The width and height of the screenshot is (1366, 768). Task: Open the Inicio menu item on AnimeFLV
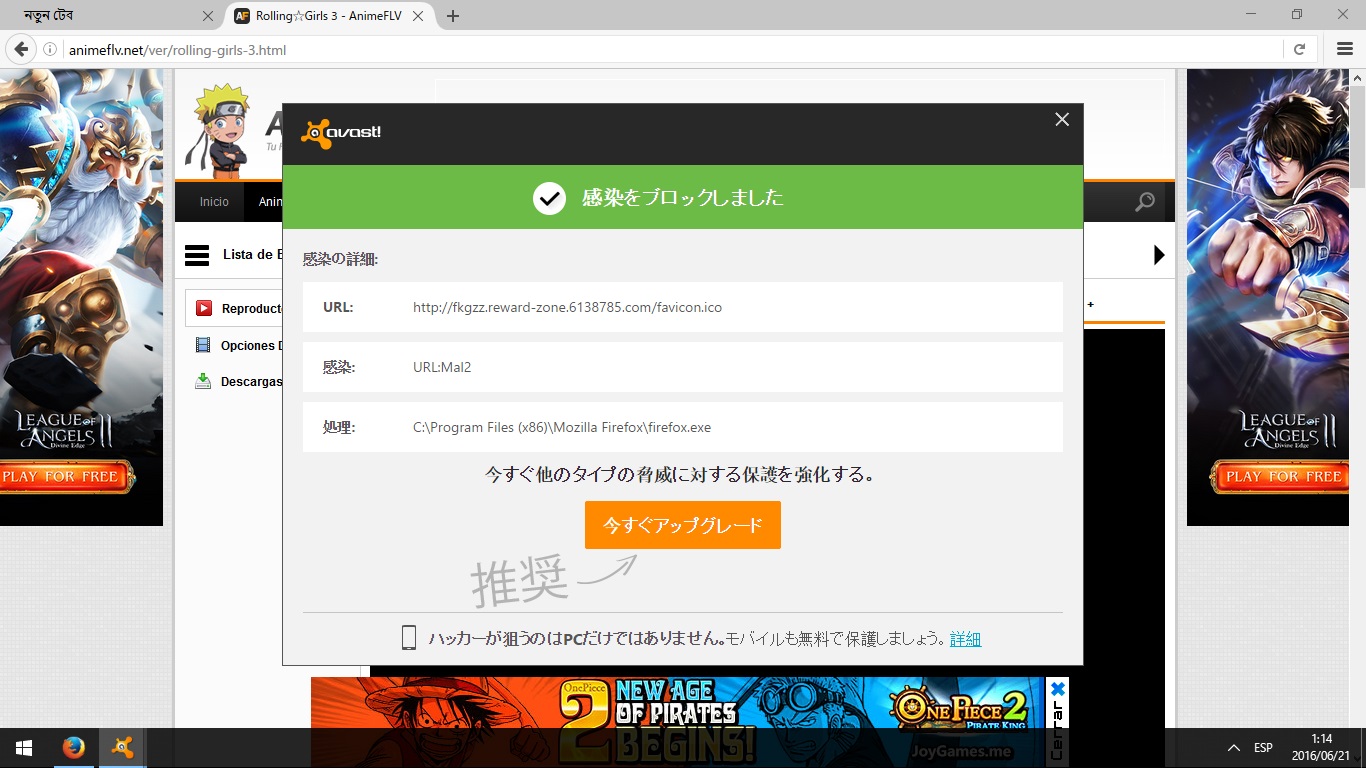[214, 202]
